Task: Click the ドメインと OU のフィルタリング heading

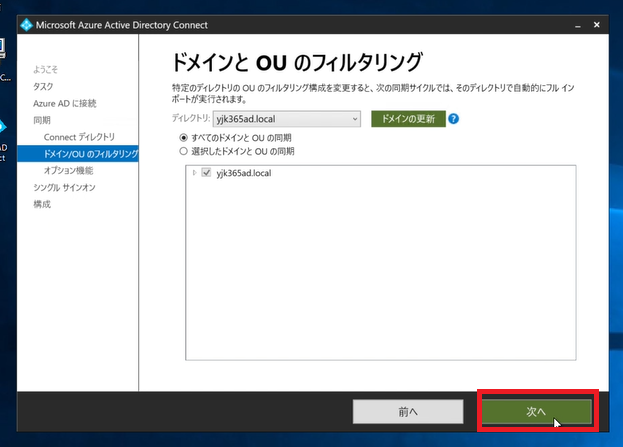Action: pyautogui.click(x=297, y=62)
